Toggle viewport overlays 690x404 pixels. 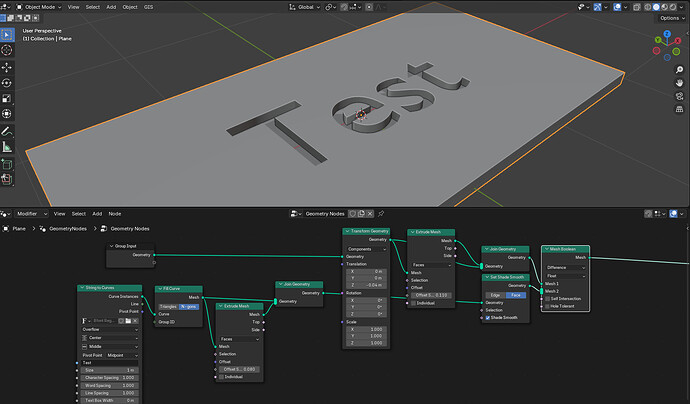click(617, 7)
